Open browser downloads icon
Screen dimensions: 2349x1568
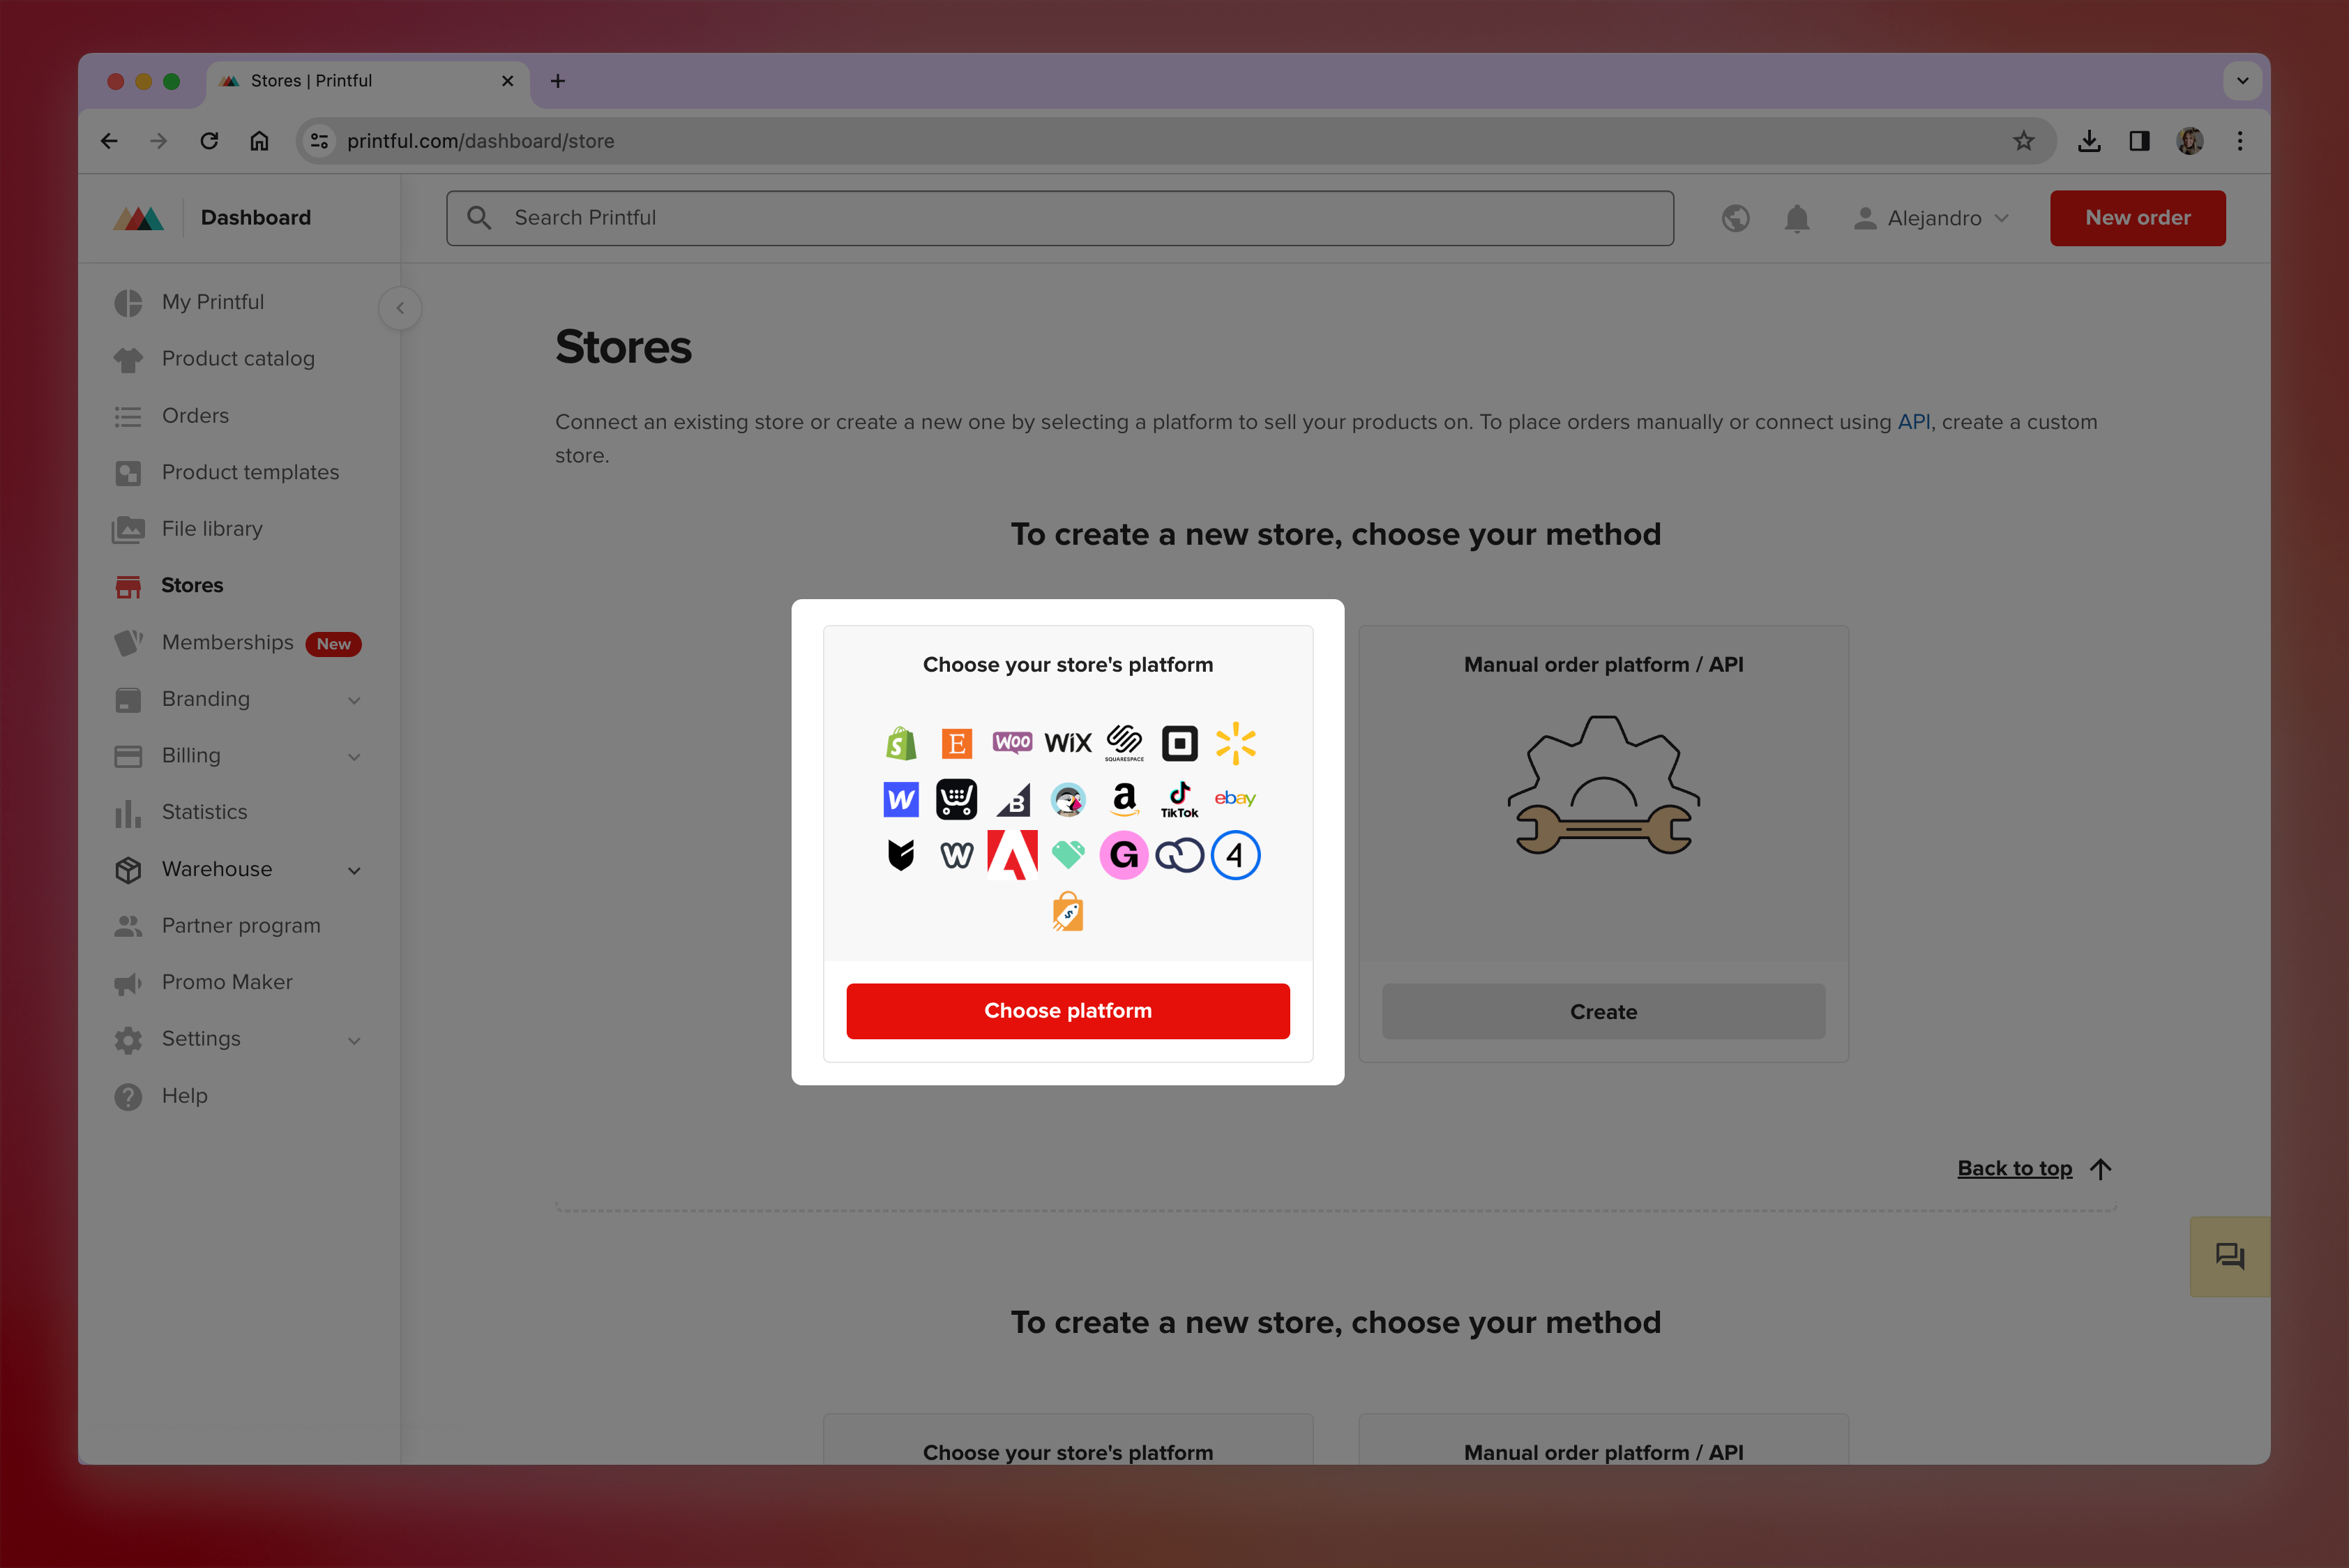(x=2089, y=141)
